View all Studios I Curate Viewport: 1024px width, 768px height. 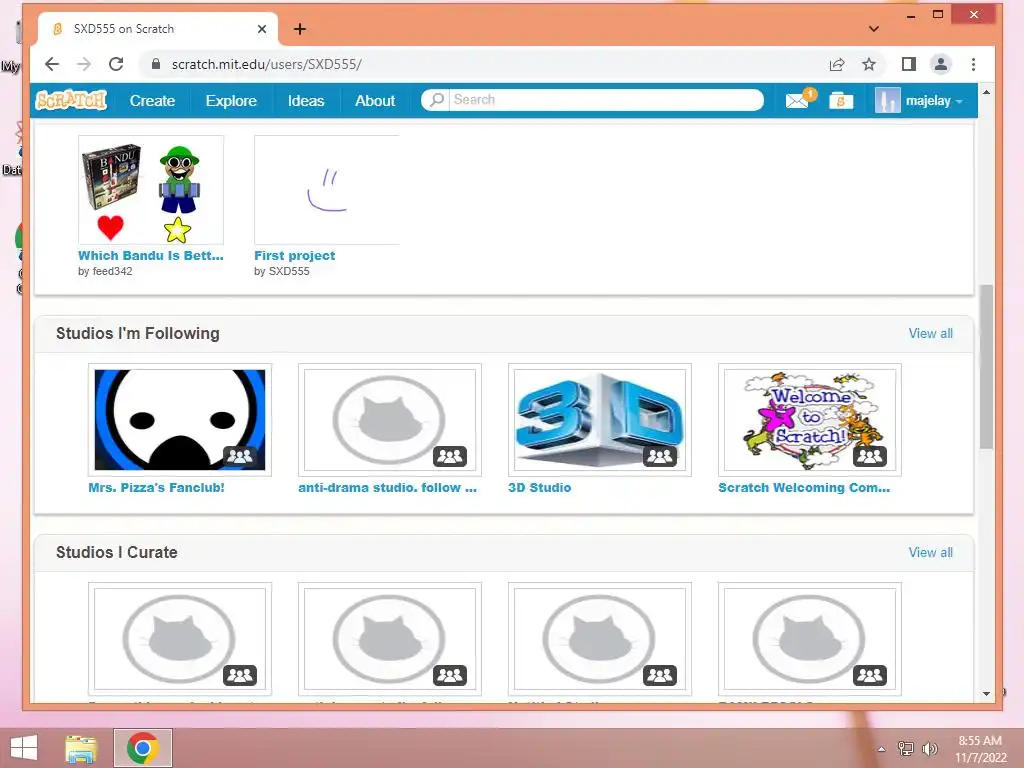point(931,552)
